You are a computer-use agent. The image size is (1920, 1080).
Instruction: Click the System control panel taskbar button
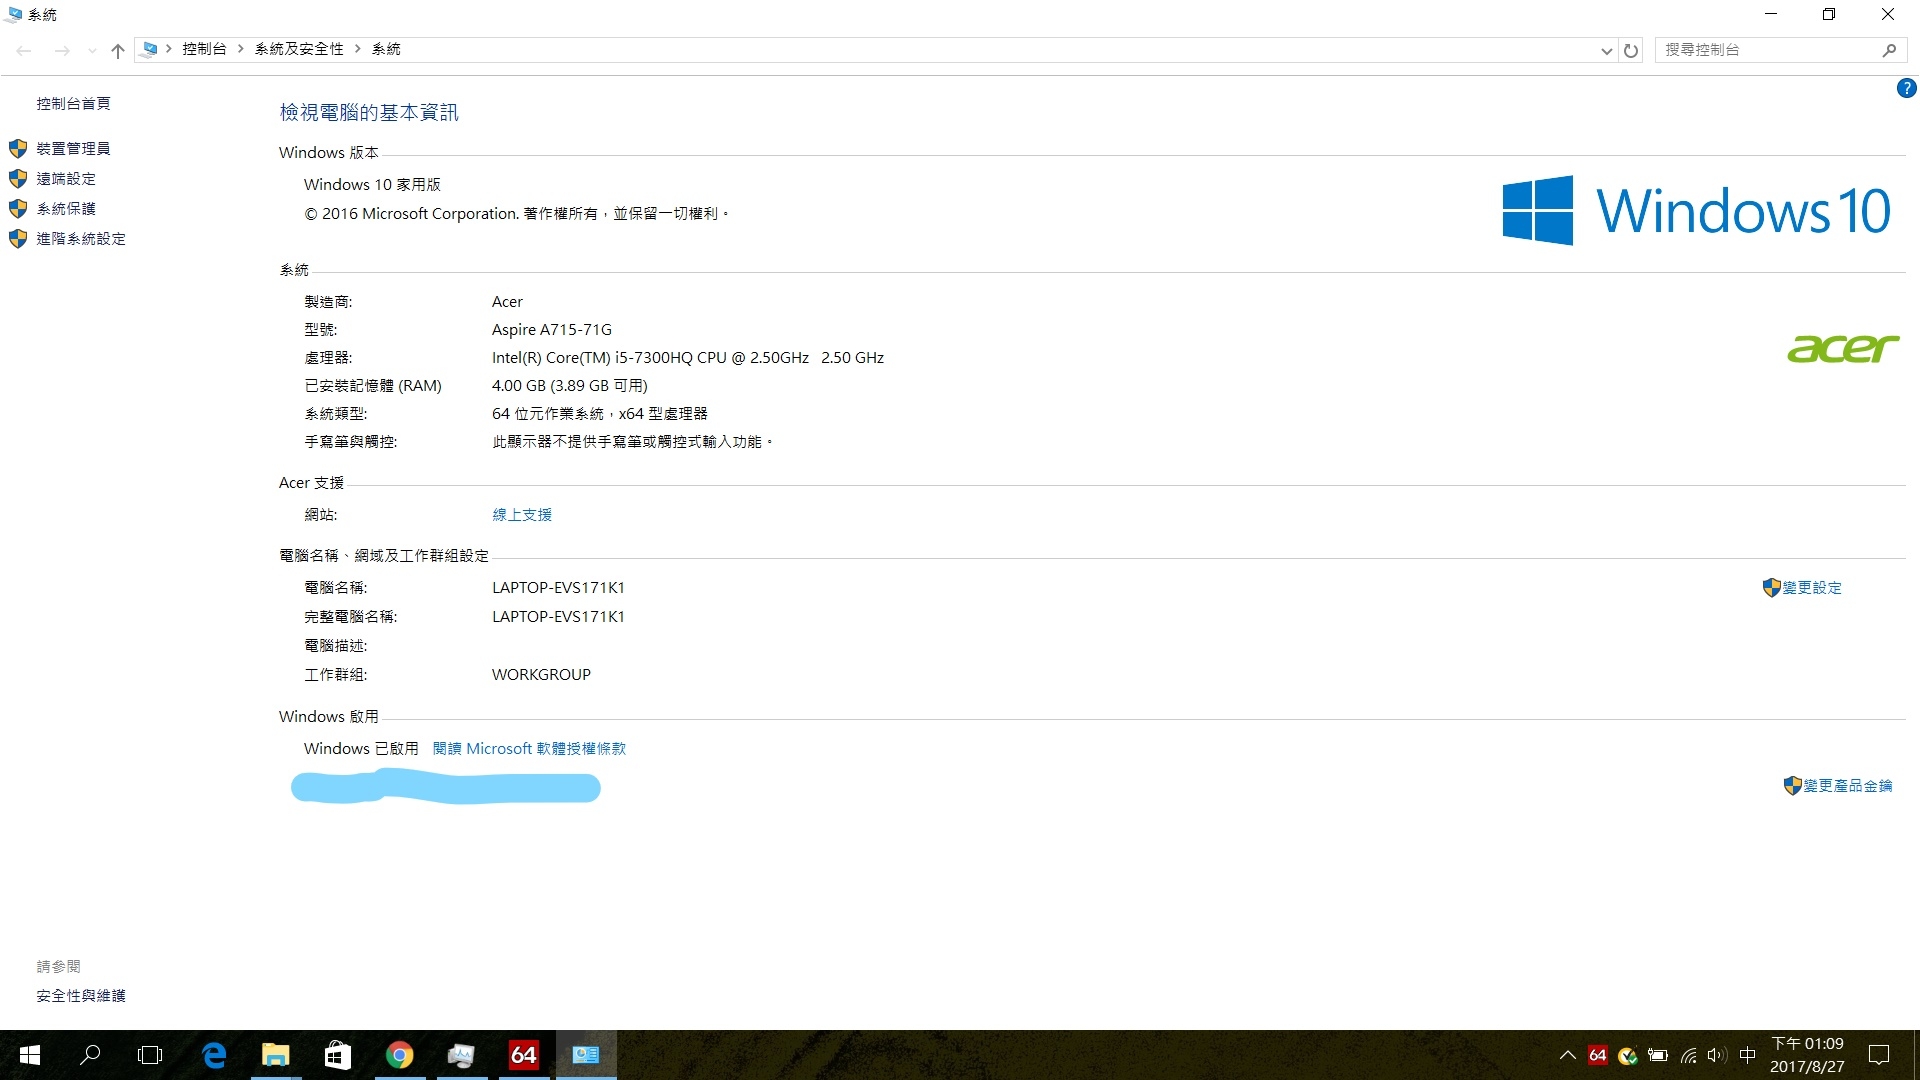[586, 1055]
